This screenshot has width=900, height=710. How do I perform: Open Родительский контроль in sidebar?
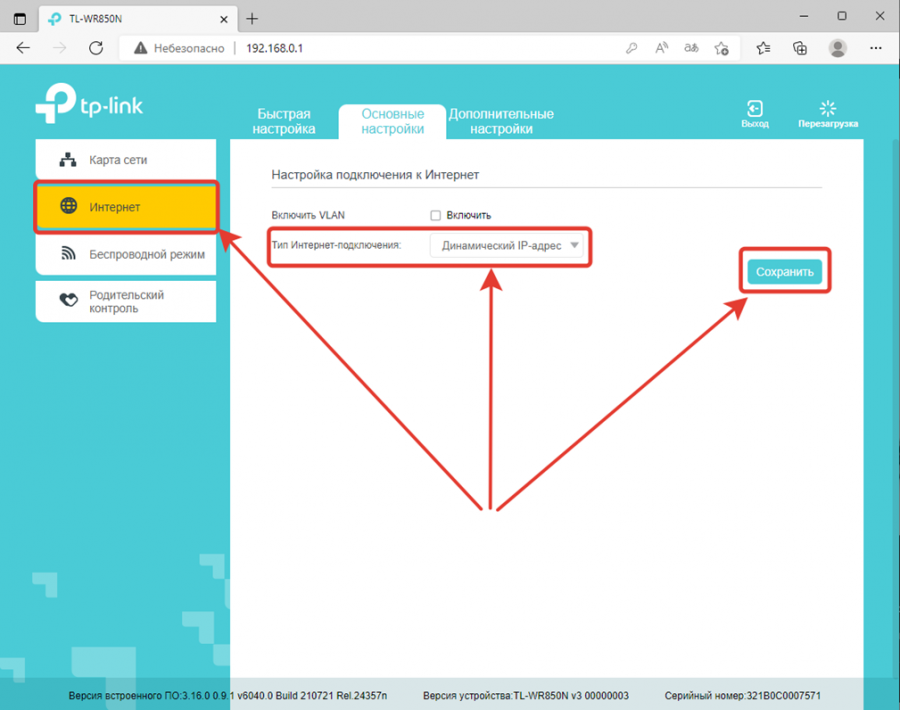tap(125, 302)
